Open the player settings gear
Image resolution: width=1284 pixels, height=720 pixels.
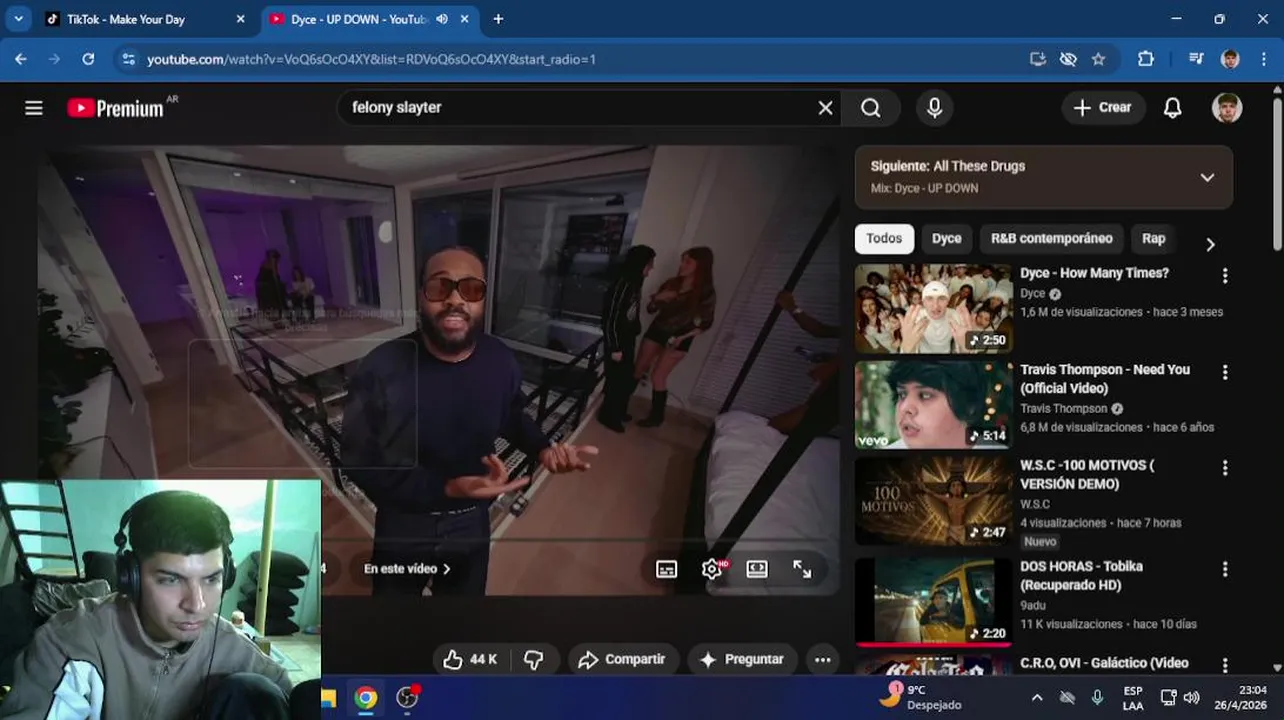tap(712, 569)
